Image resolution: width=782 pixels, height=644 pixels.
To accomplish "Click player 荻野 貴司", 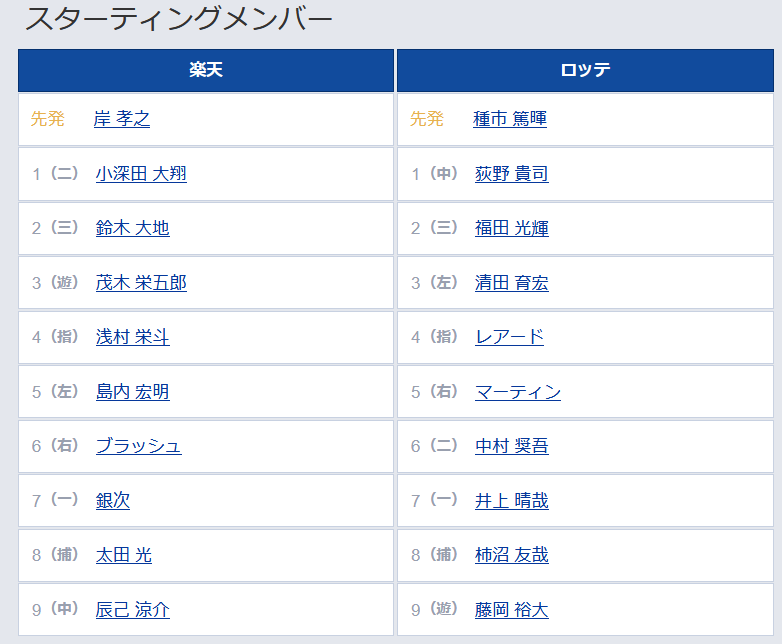I will tap(511, 174).
